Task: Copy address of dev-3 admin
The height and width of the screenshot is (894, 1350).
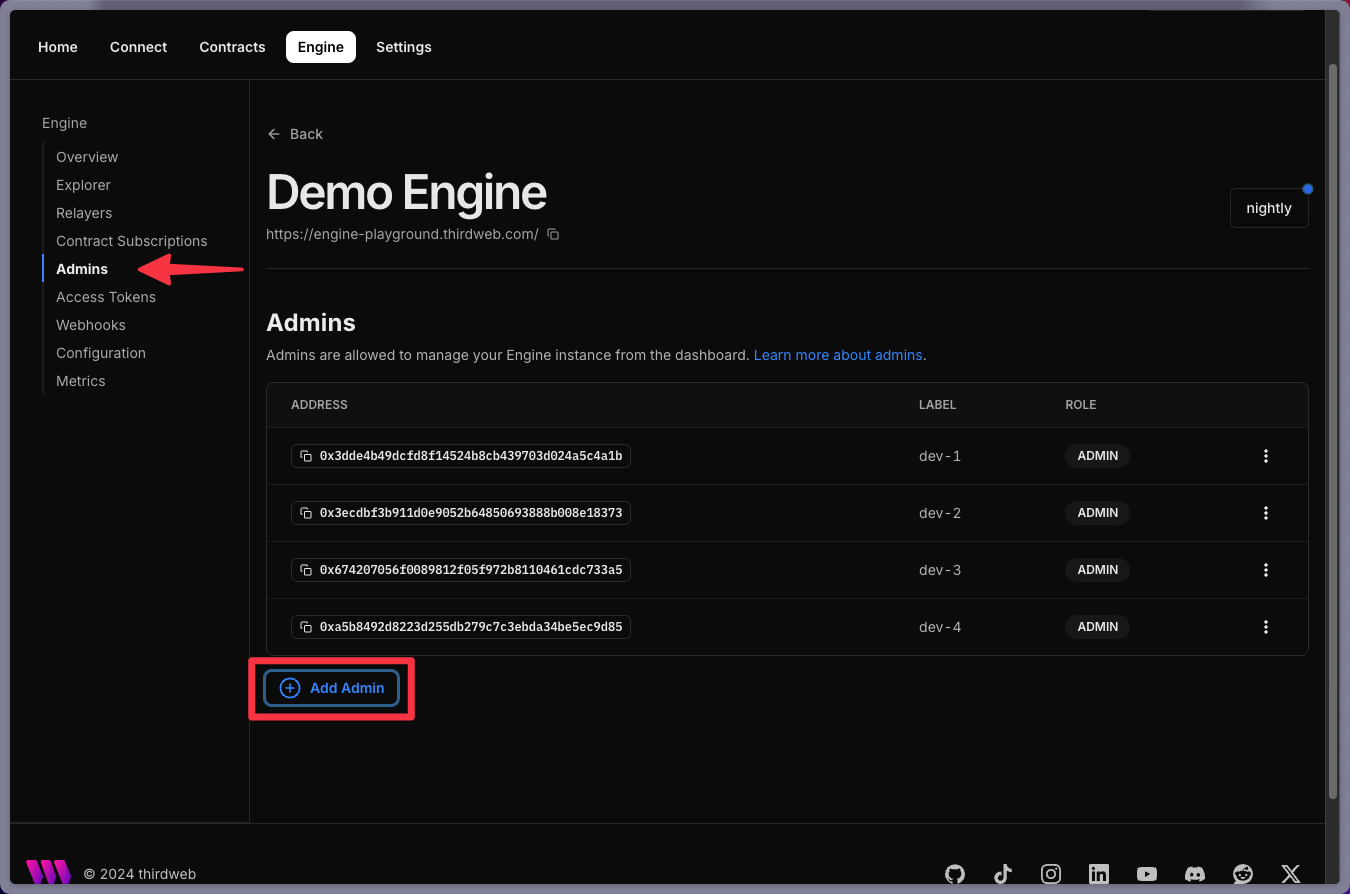Action: tap(306, 570)
